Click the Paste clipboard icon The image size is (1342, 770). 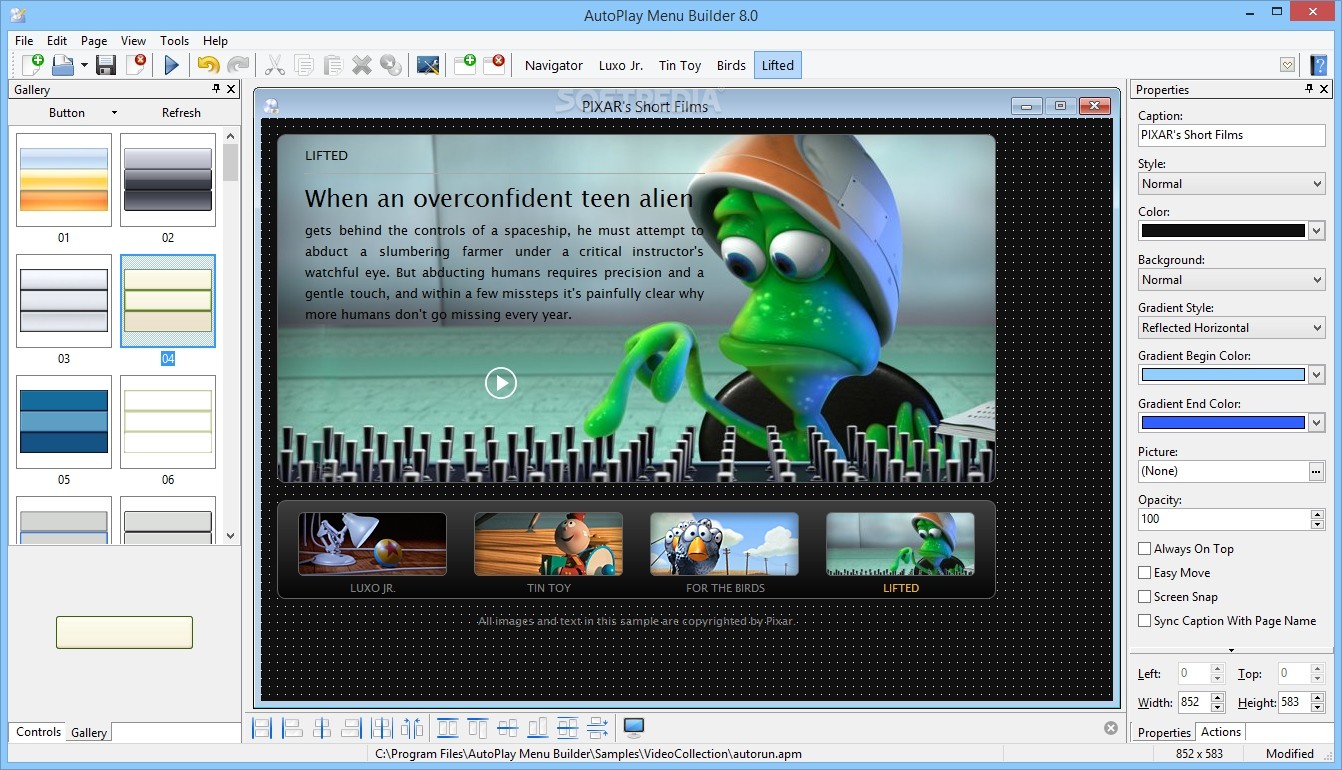click(x=333, y=65)
